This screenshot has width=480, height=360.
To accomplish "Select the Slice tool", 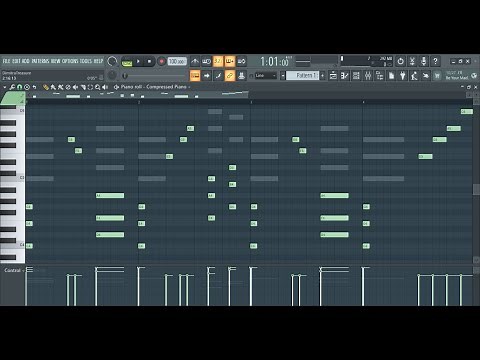I will pos(83,87).
